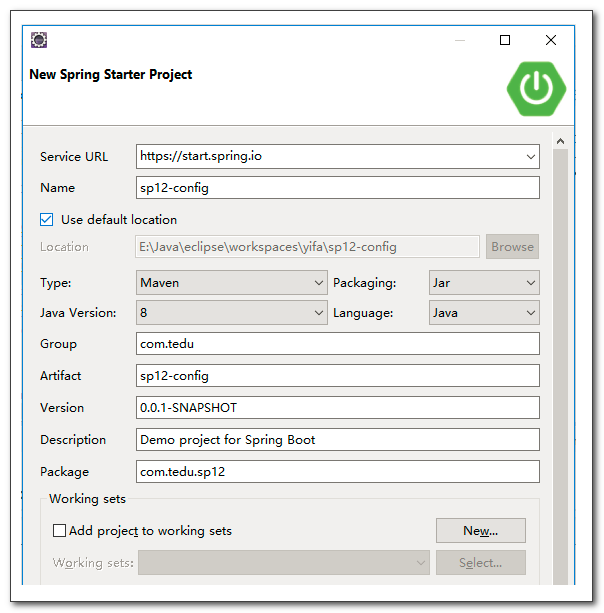This screenshot has height=613, width=604.
Task: Click the Group label
Action: coord(58,344)
